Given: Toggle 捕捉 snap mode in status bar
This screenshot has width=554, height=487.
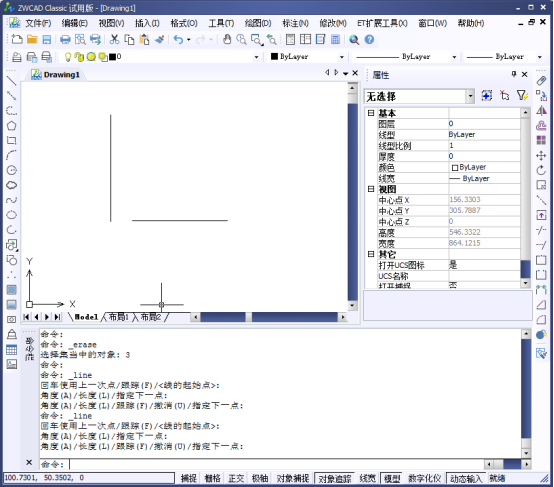Looking at the screenshot, I should tap(189, 479).
